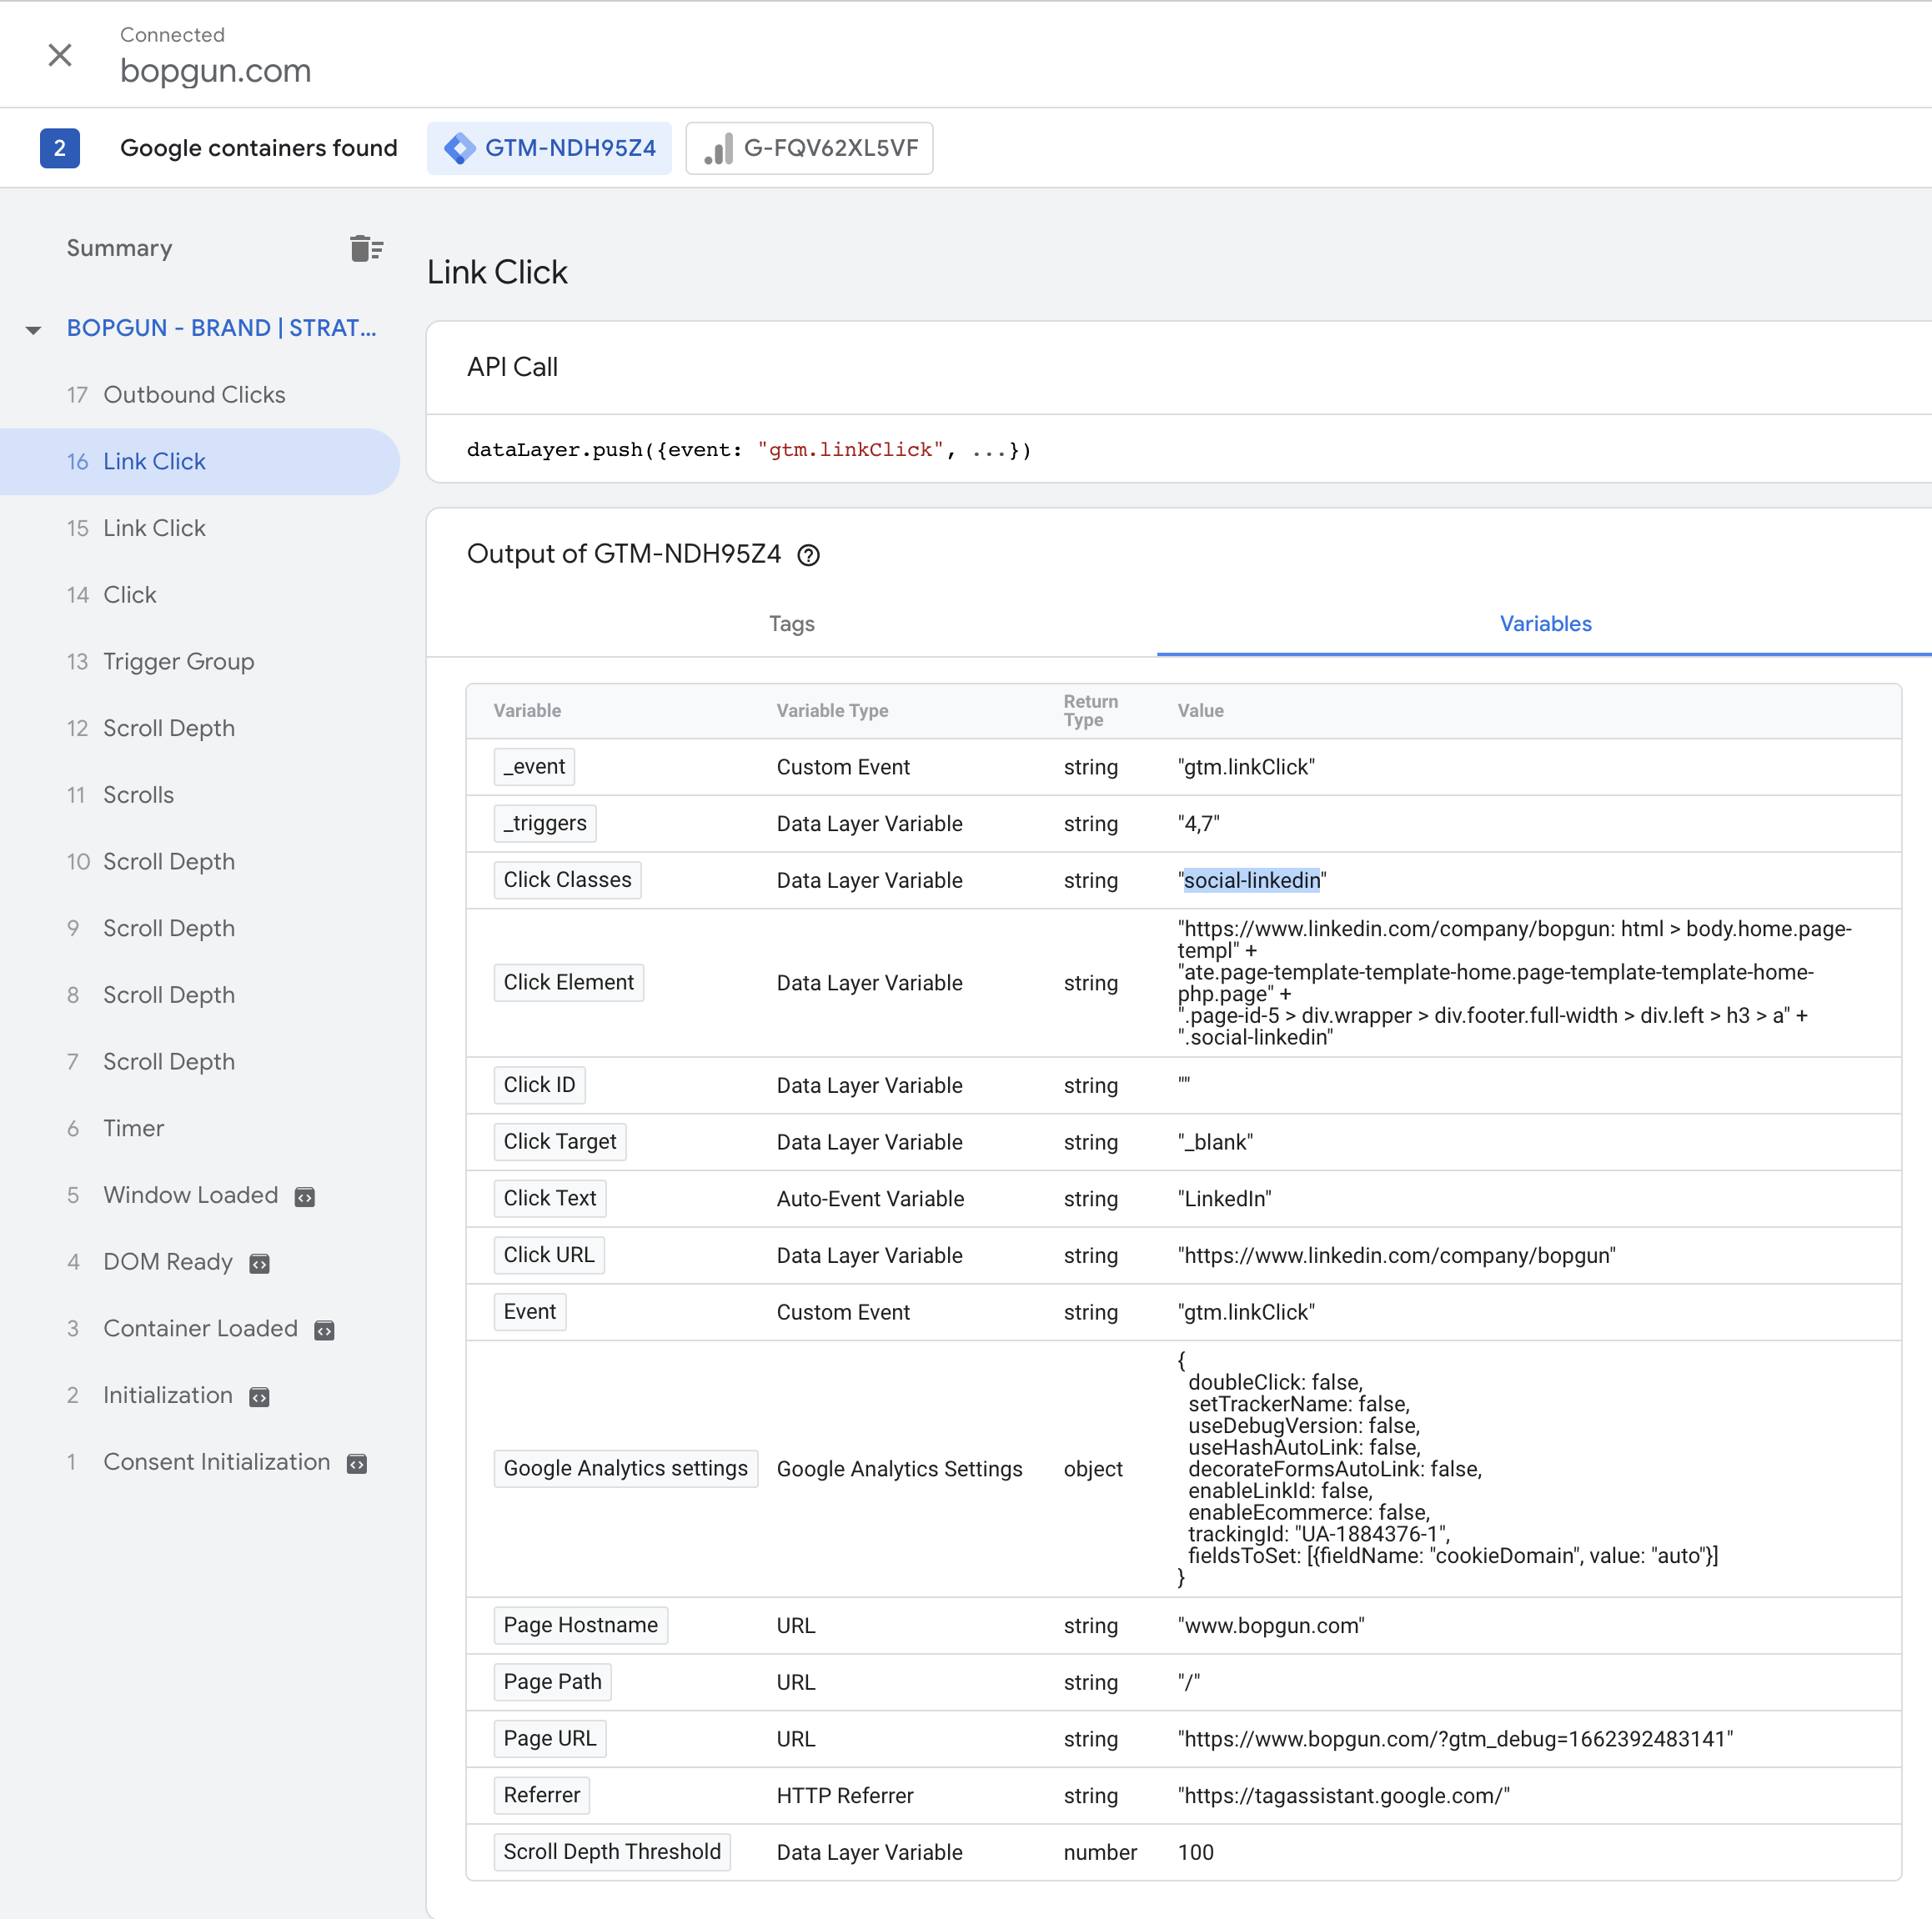This screenshot has height=1919, width=1932.
Task: Open the Page URL variable chip
Action: click(549, 1739)
